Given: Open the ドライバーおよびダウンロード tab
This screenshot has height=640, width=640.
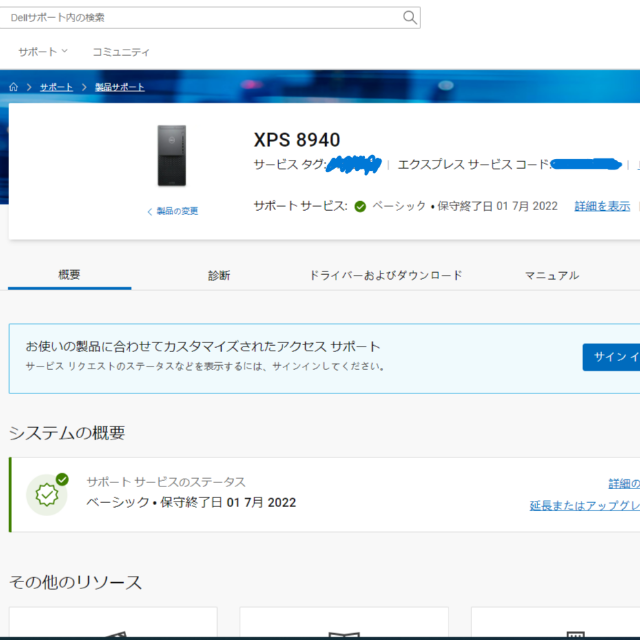Looking at the screenshot, I should click(x=386, y=276).
